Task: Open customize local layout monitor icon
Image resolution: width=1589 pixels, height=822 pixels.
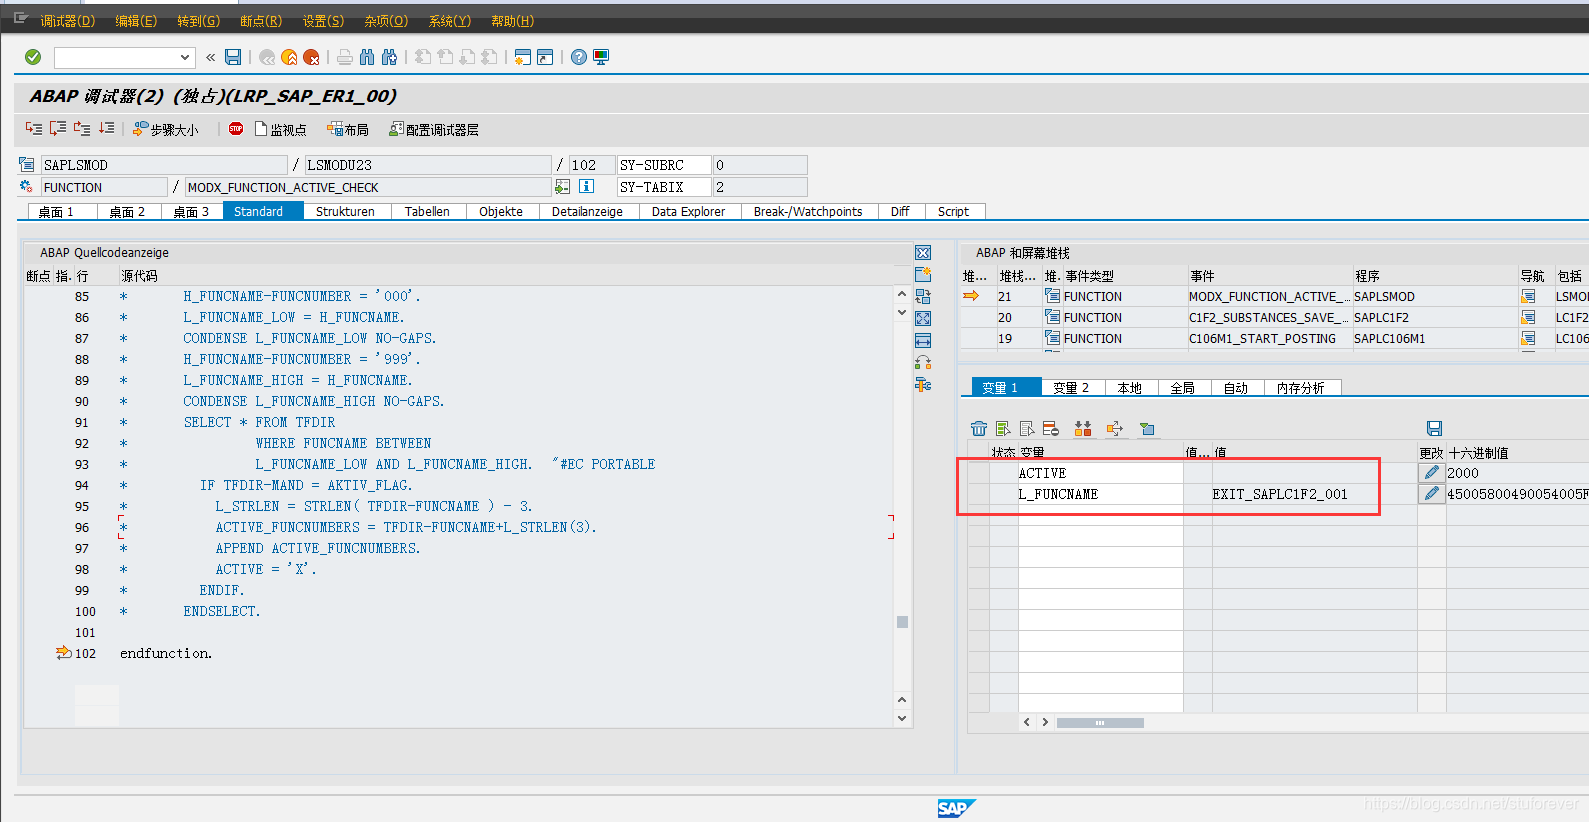Action: pos(601,57)
